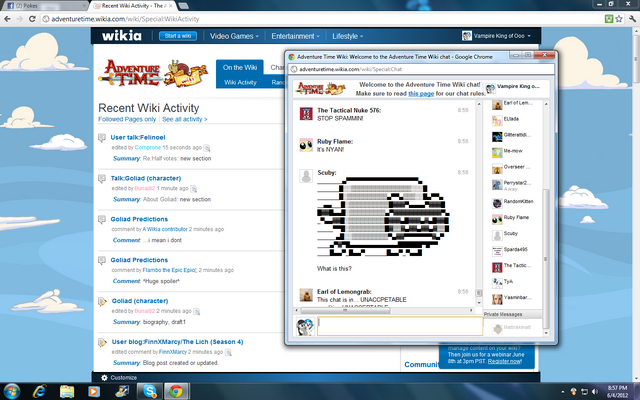Open the Goliad (character) biography edit link

pos(140,301)
